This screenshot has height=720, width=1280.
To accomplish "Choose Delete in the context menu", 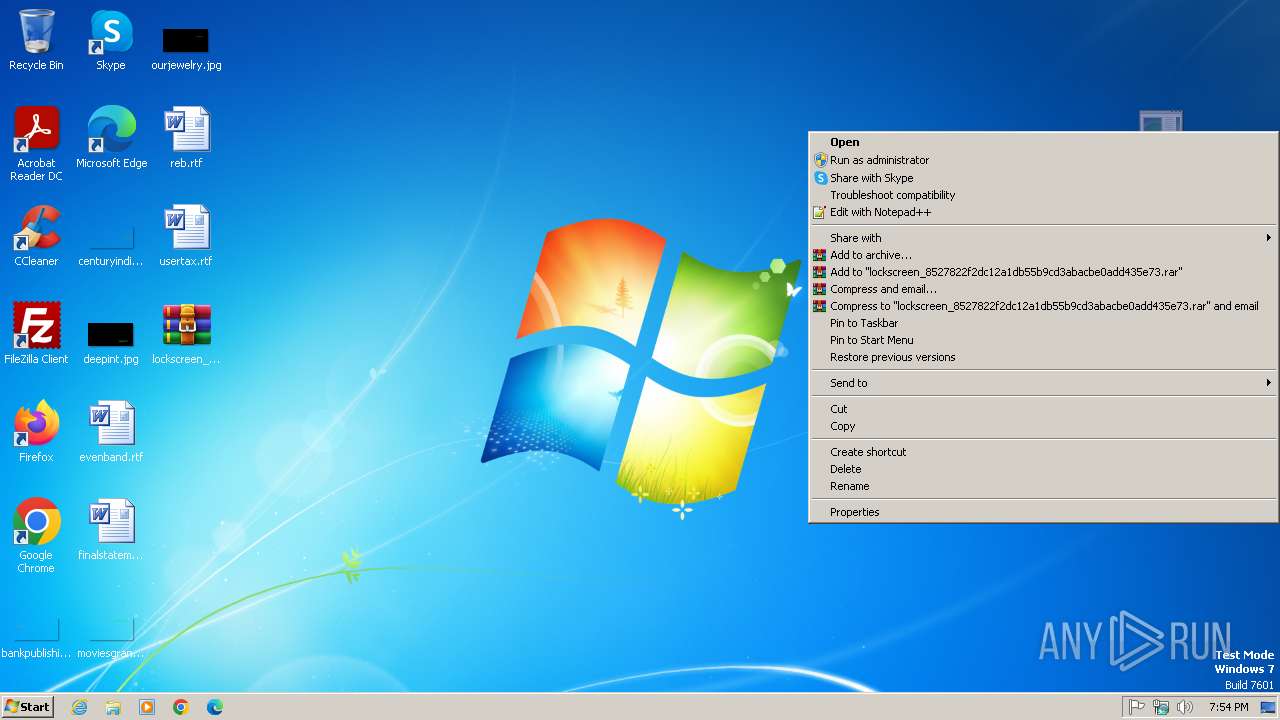I will [1043, 469].
